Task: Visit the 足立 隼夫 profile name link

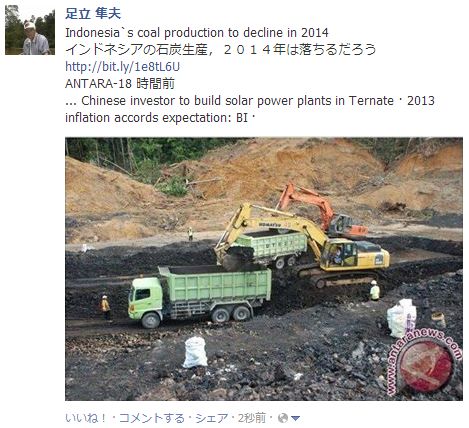Action: pos(93,14)
